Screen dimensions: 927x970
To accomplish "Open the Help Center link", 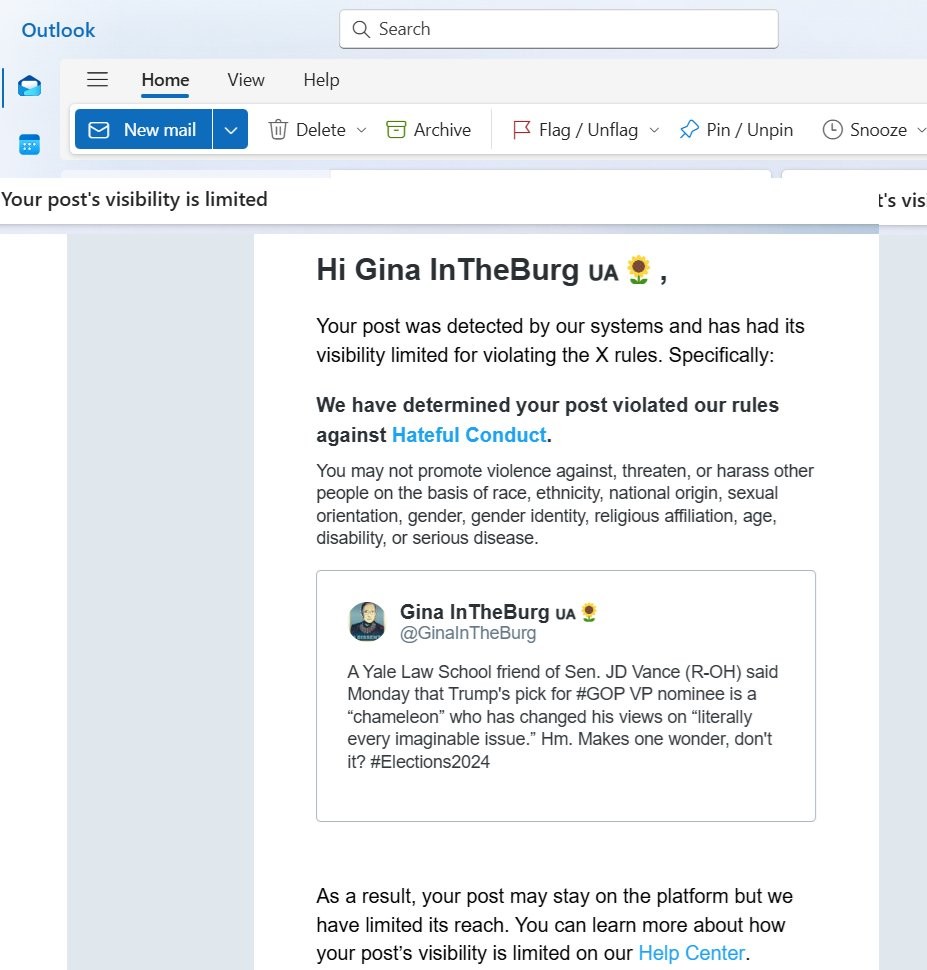I will 691,953.
